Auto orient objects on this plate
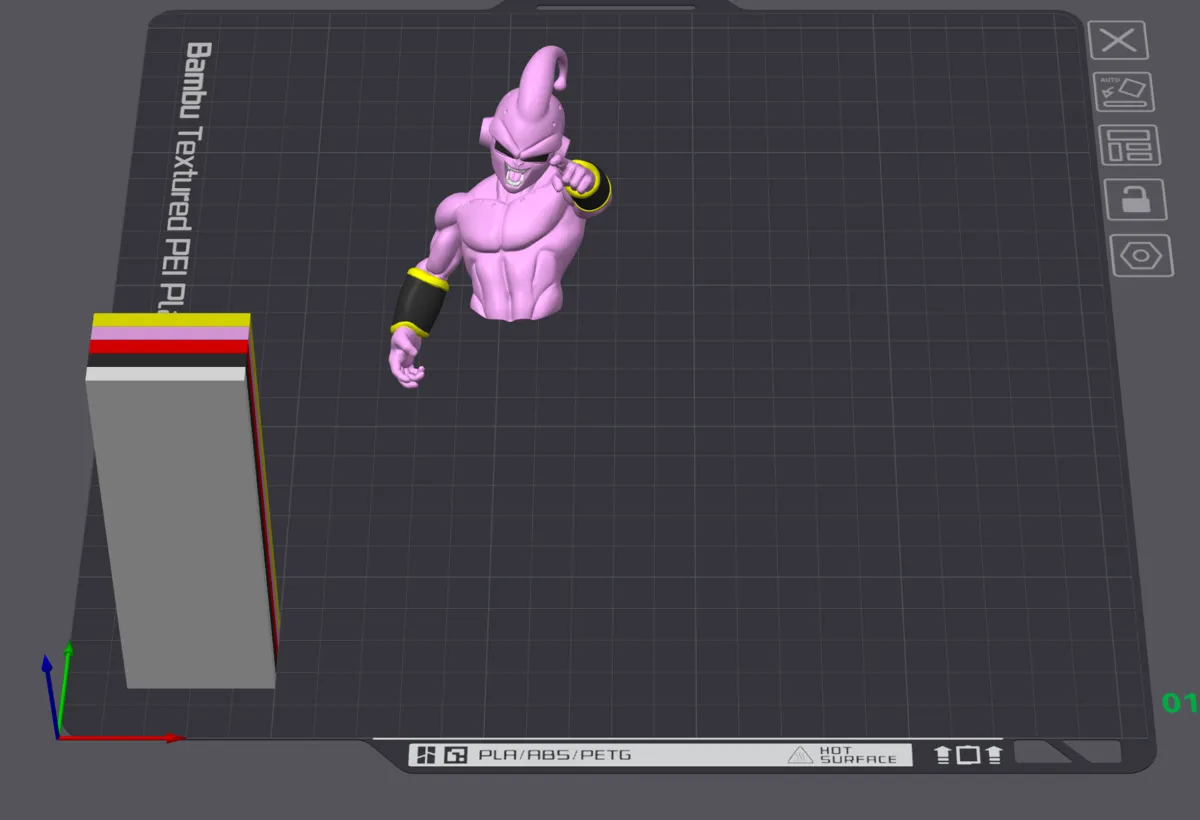 [x=1124, y=92]
